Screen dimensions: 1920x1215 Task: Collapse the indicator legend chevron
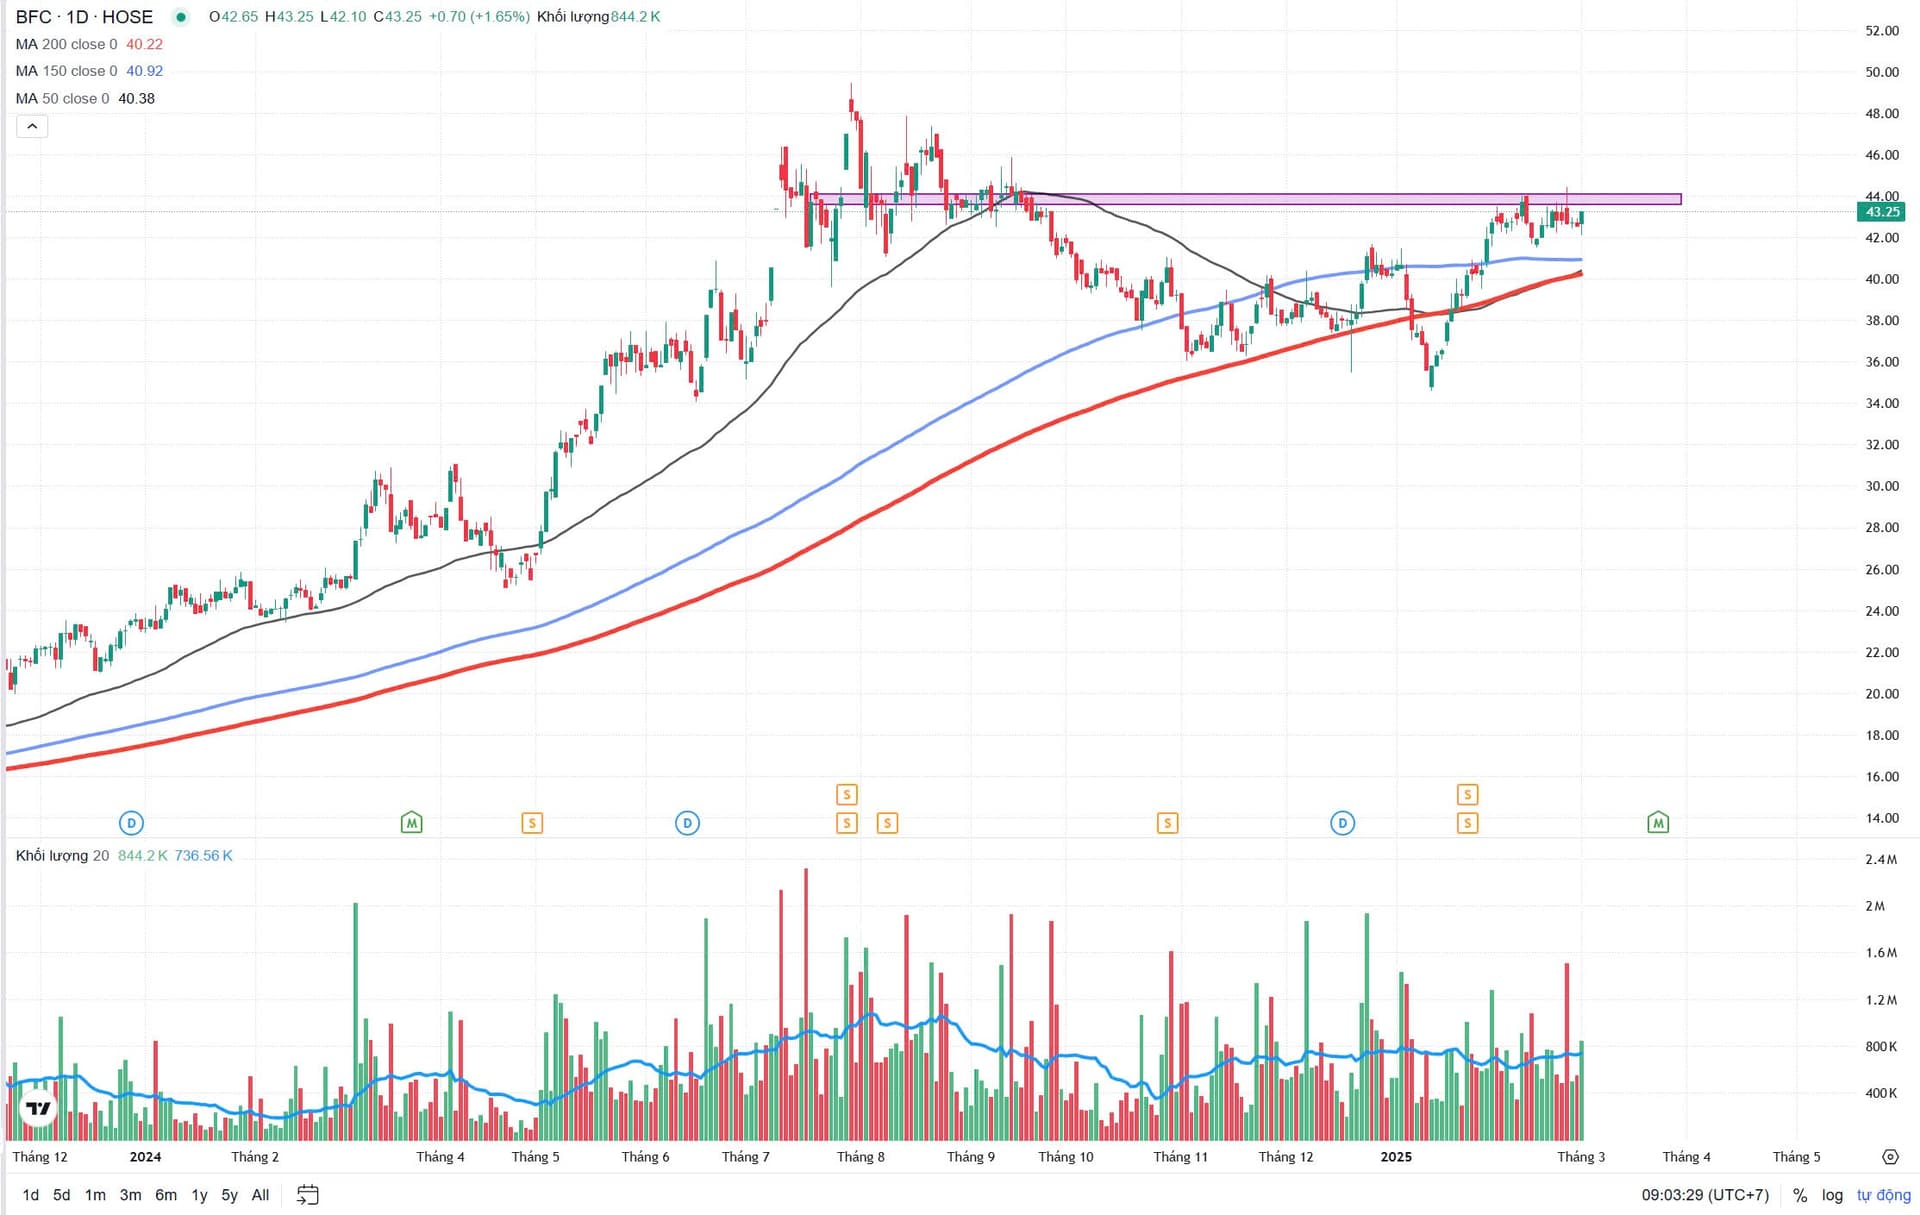32,126
